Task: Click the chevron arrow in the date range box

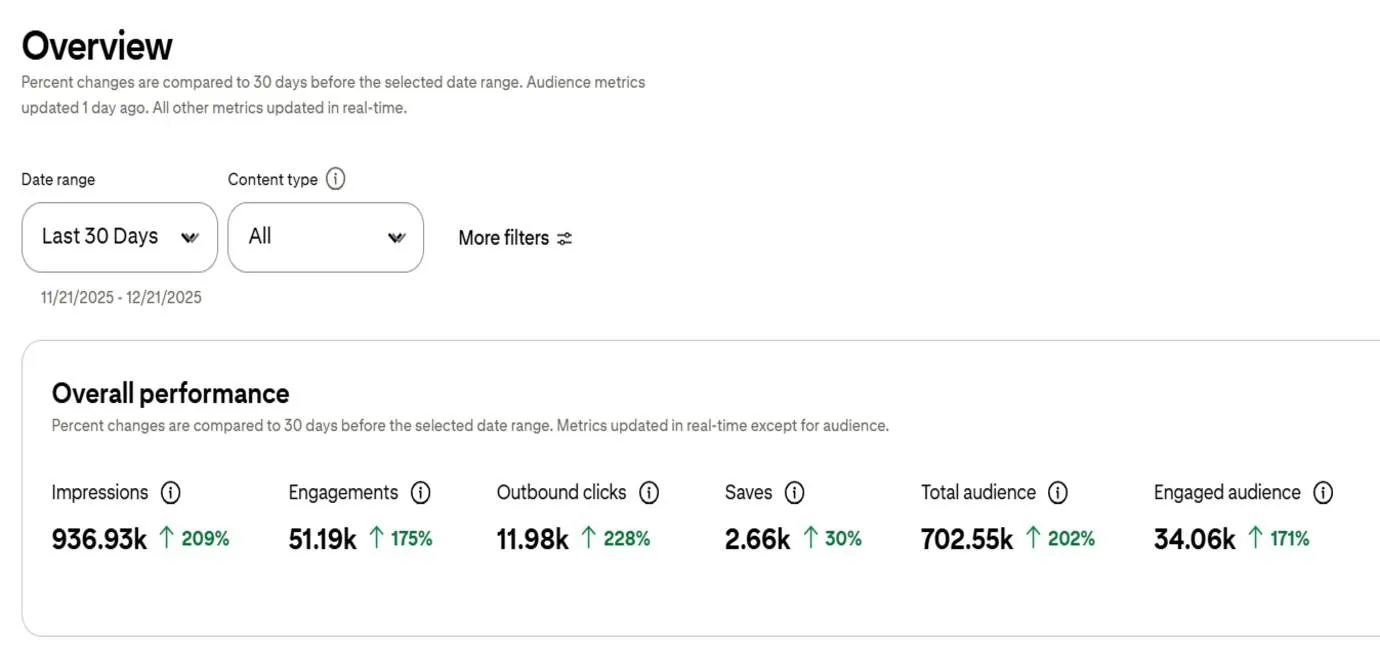Action: (189, 238)
